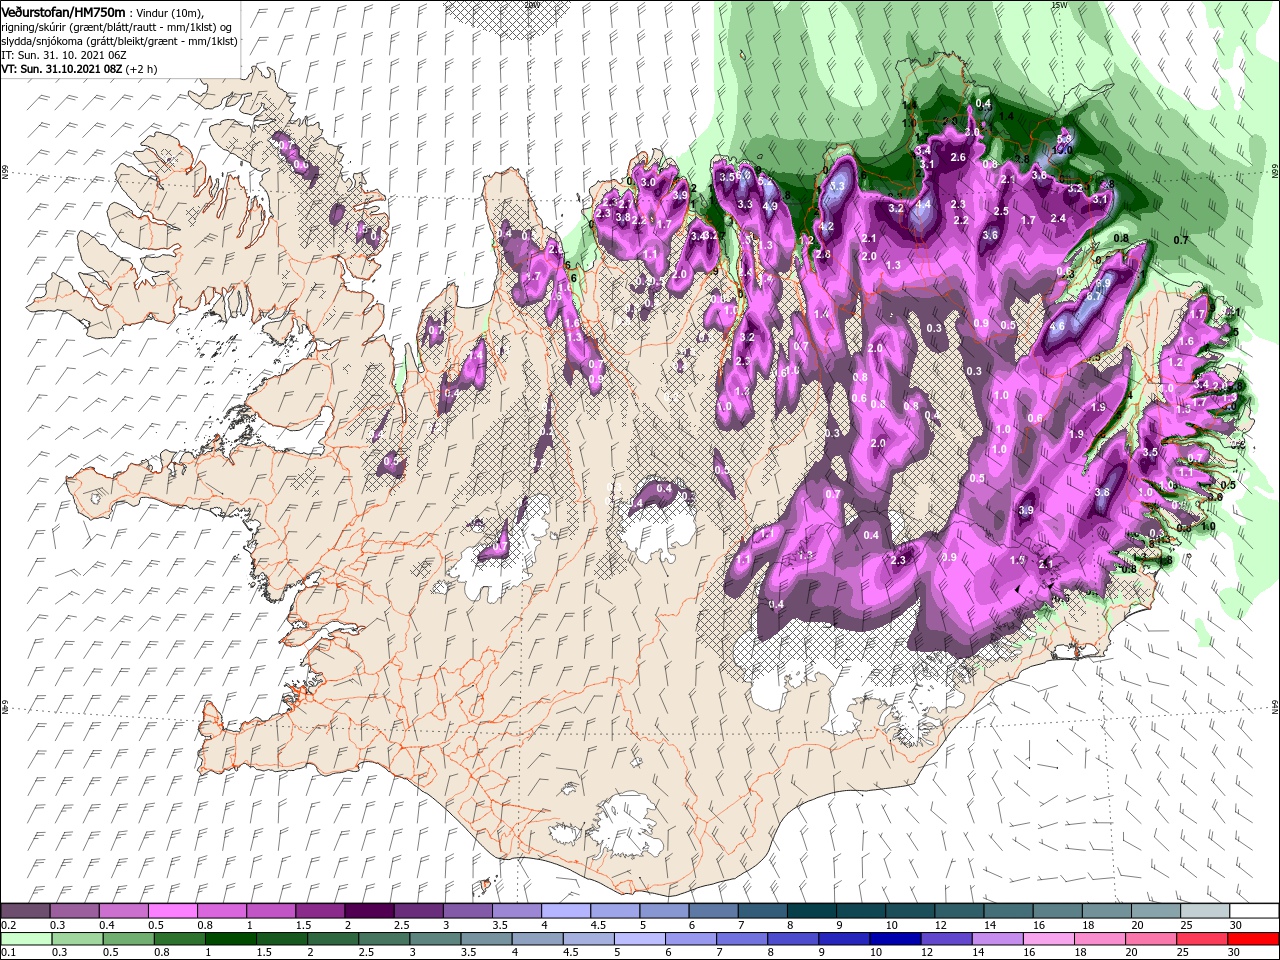Screen dimensions: 1280x960
Task: Pick the dark purple snow swatch at 2
Action: 369,911
